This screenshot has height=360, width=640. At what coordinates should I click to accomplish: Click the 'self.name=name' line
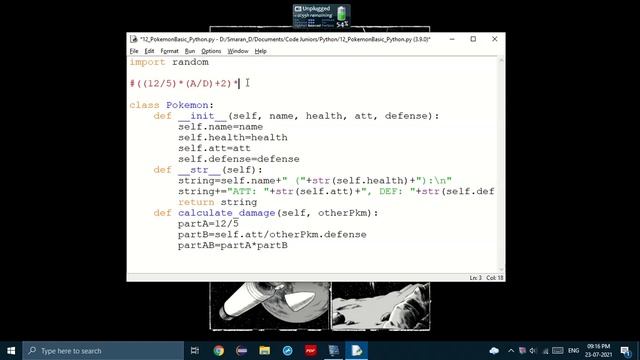pos(220,127)
